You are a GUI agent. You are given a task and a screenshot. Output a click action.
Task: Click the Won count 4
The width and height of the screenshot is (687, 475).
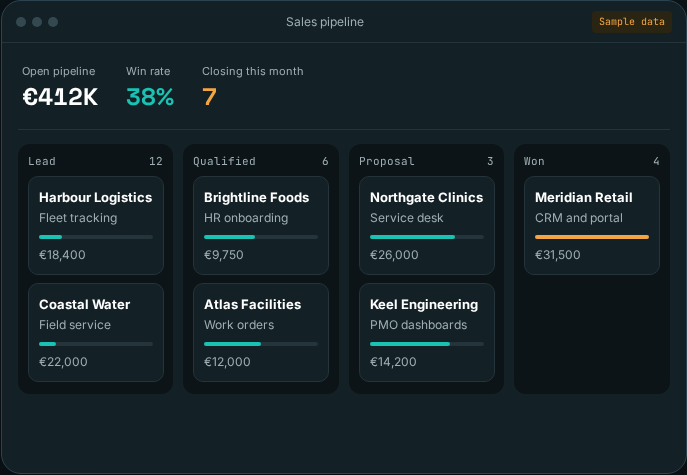click(656, 161)
